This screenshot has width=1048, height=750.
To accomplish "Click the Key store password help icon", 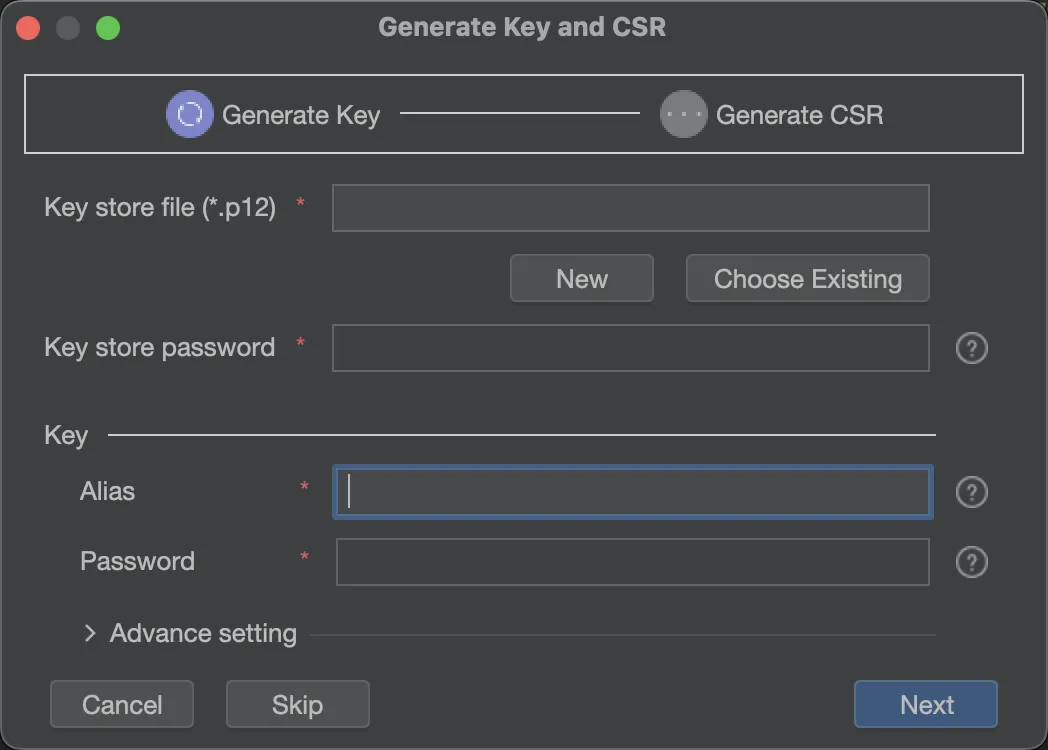I will (972, 348).
